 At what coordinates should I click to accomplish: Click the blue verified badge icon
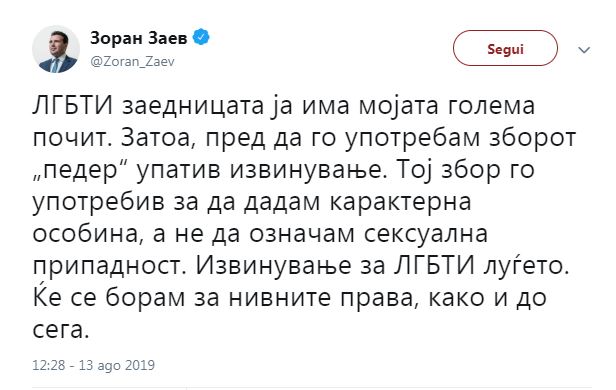point(201,38)
